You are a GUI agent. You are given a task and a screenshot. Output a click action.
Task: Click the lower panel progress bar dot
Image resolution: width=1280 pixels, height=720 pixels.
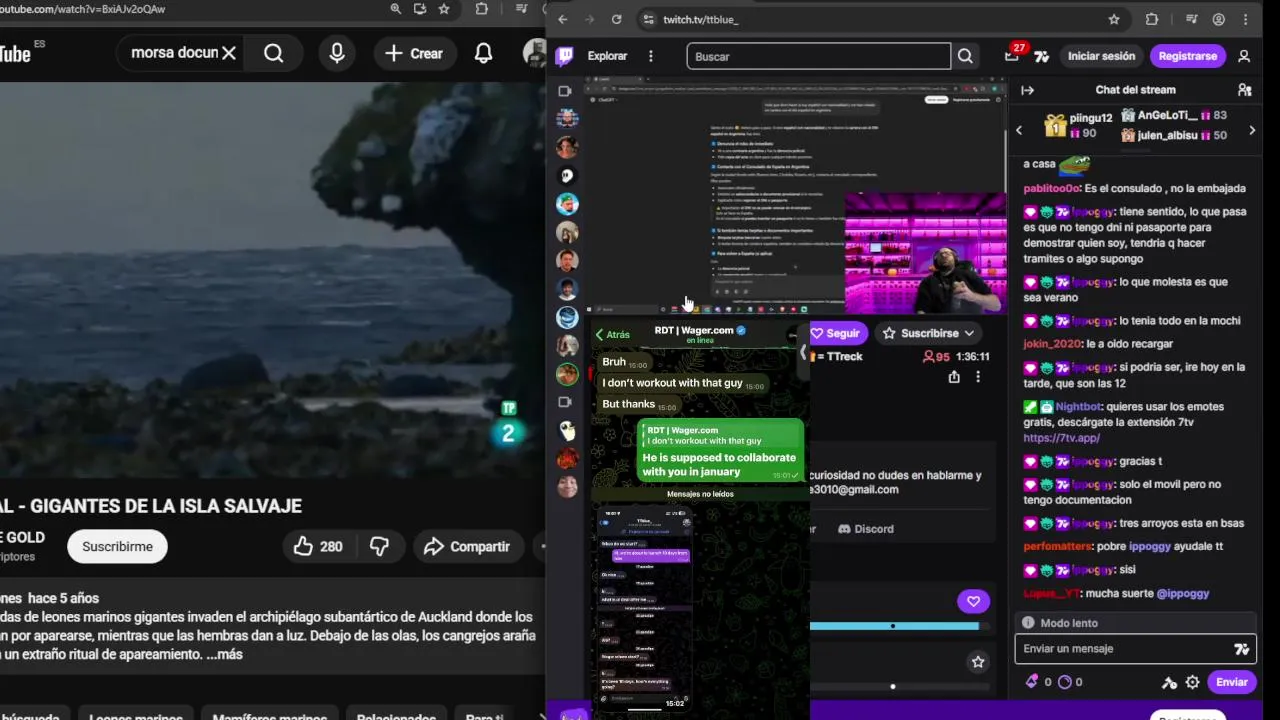(x=893, y=687)
